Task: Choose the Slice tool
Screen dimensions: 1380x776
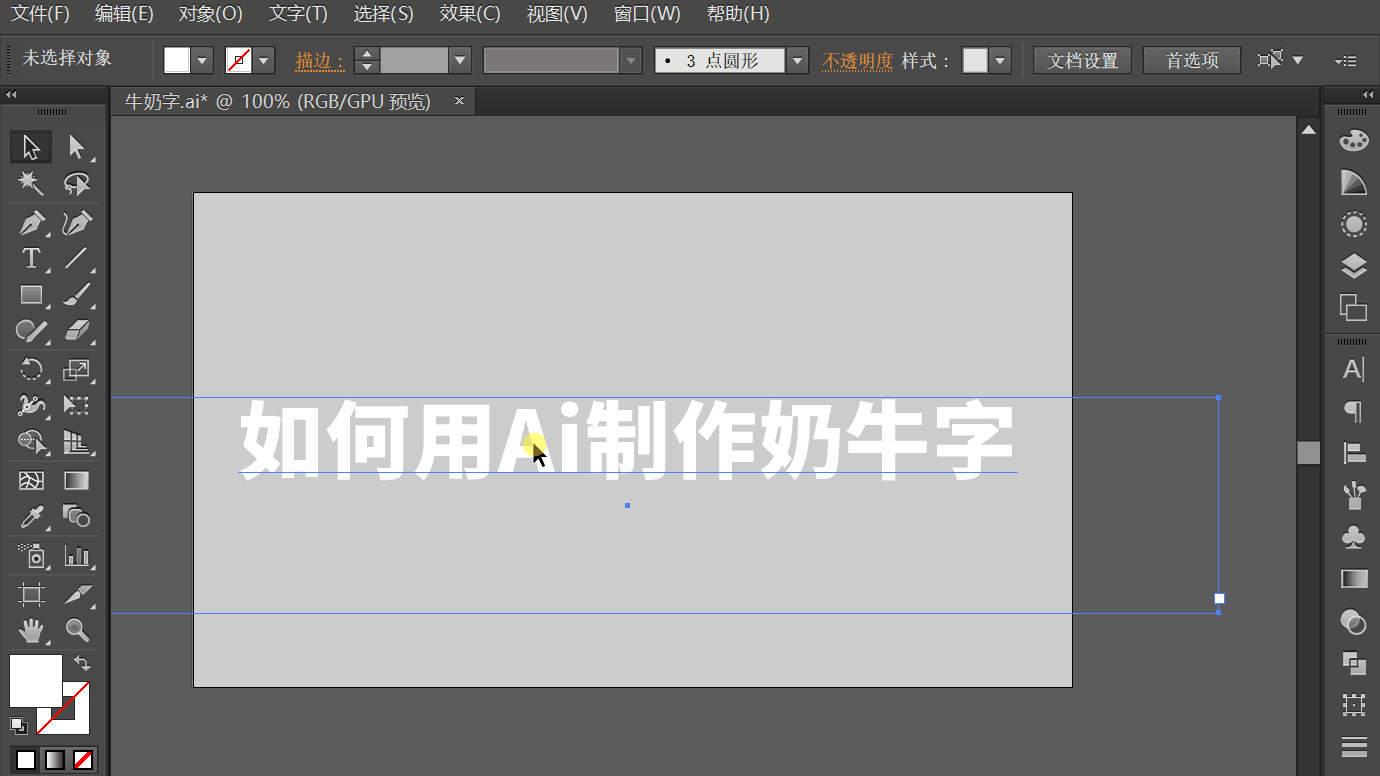Action: pos(76,594)
